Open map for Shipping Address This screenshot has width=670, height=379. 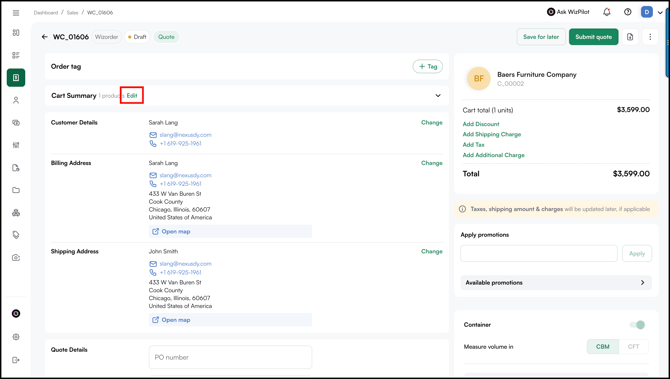pyautogui.click(x=230, y=320)
